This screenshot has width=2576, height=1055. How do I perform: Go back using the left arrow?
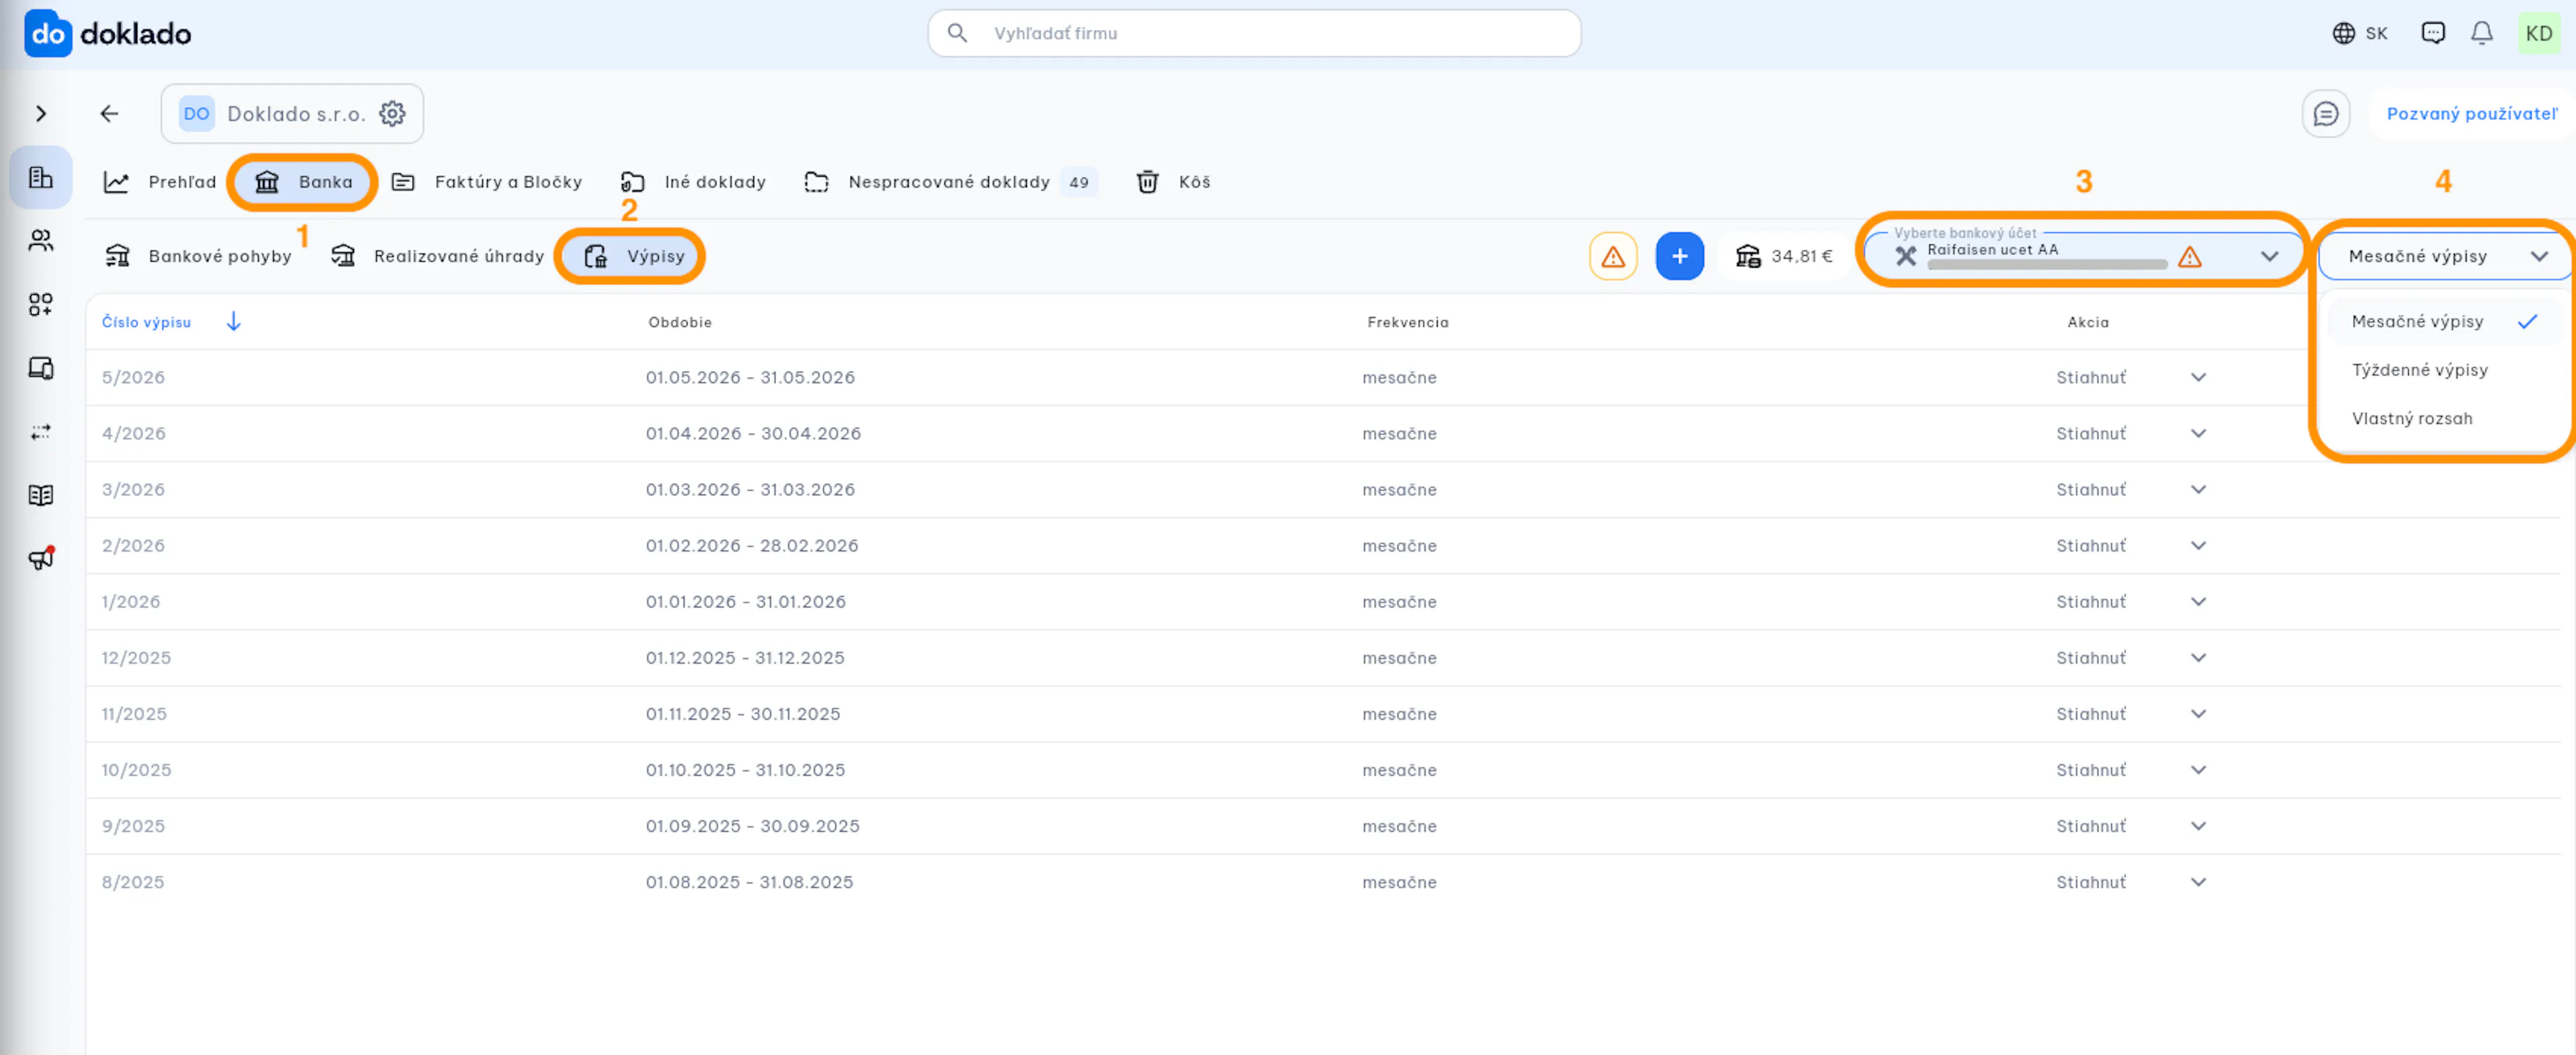point(110,114)
